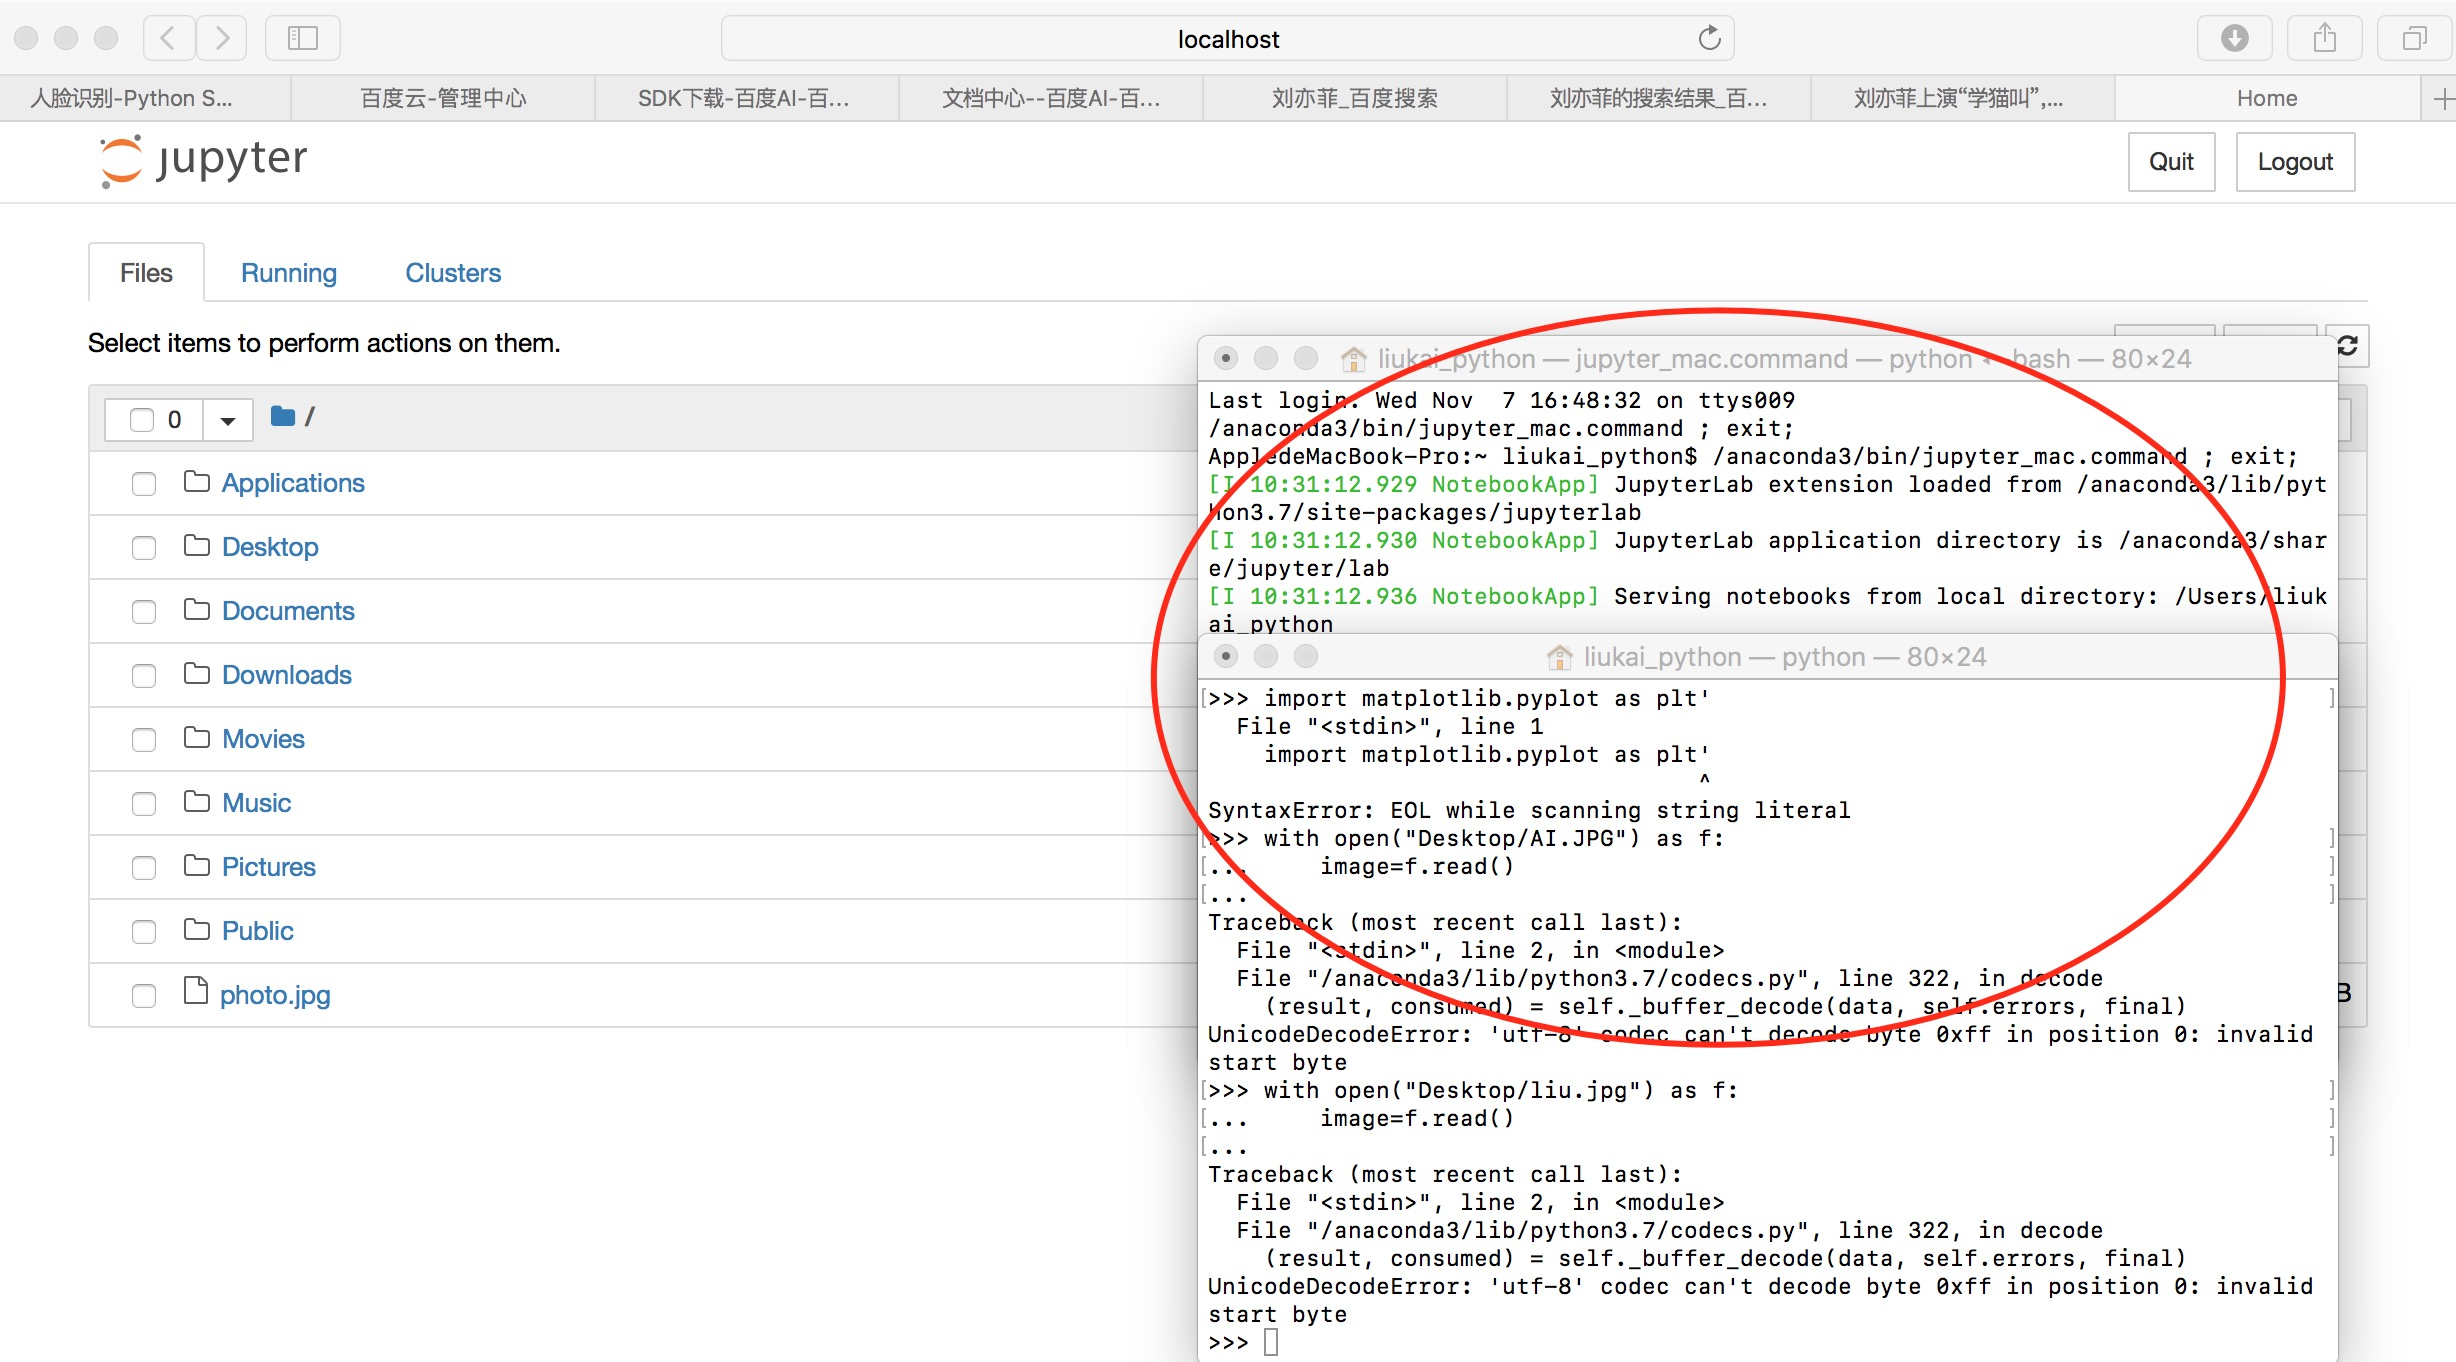Click the Logout button
The width and height of the screenshot is (2456, 1362).
click(x=2295, y=162)
